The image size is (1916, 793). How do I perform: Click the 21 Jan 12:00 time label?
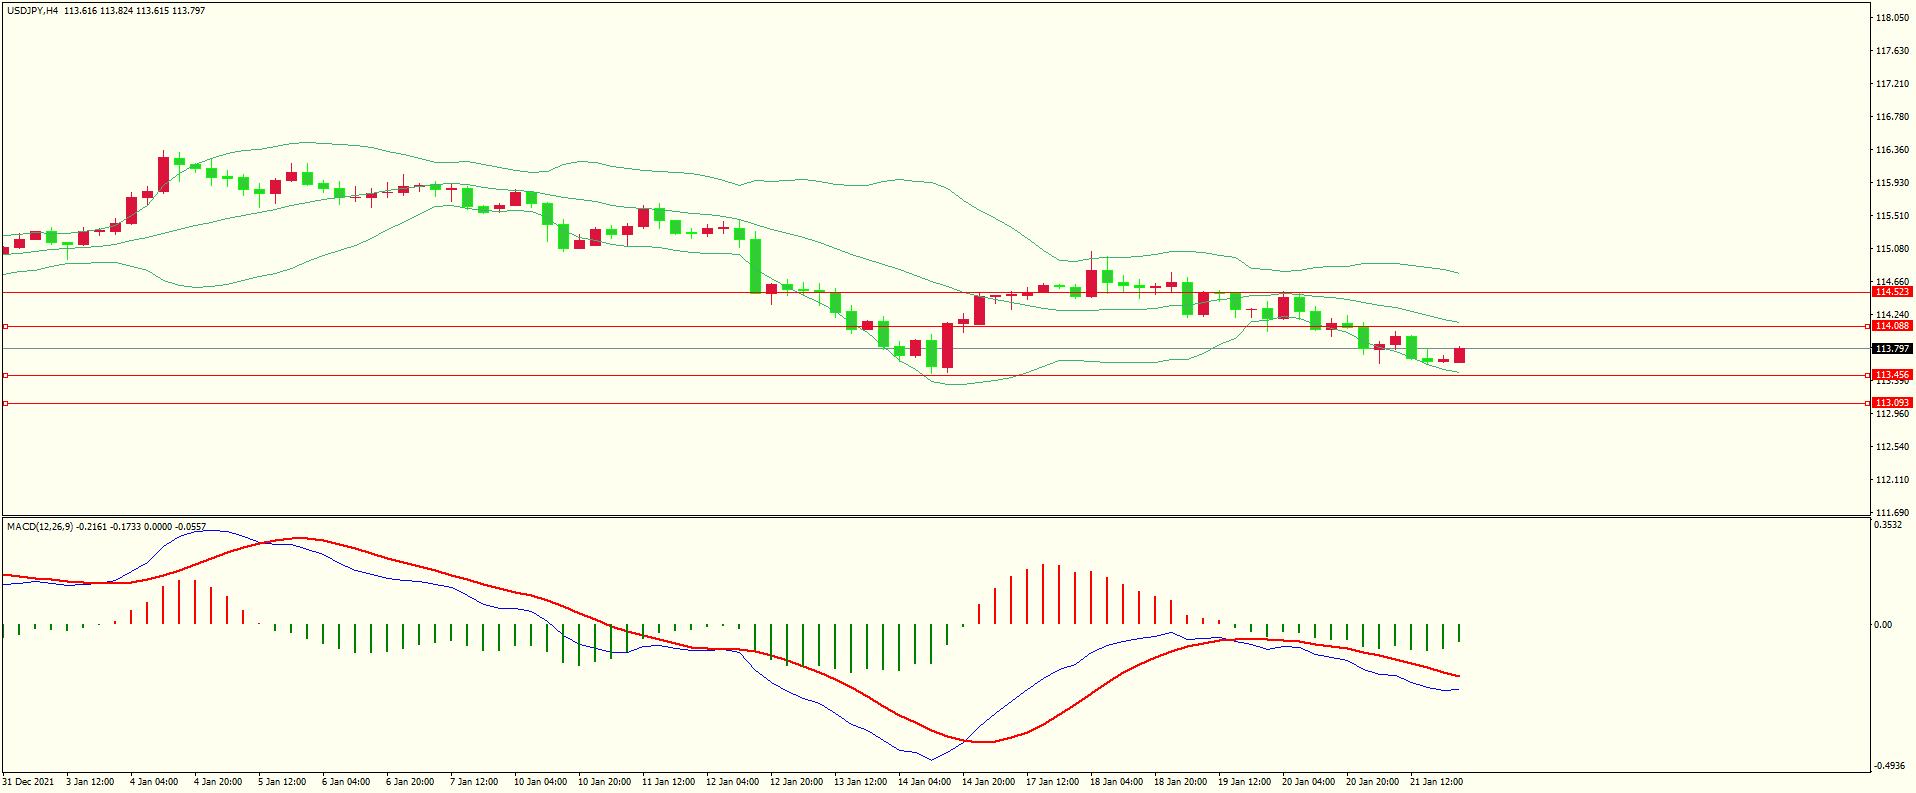[1436, 782]
